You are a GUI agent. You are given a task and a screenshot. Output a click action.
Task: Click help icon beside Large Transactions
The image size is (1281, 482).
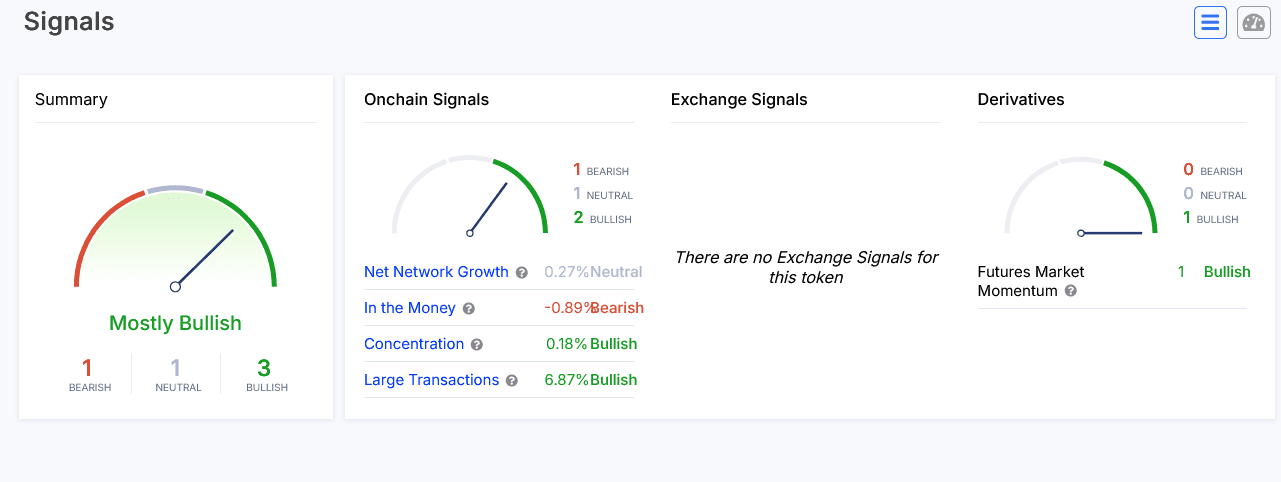pos(512,381)
